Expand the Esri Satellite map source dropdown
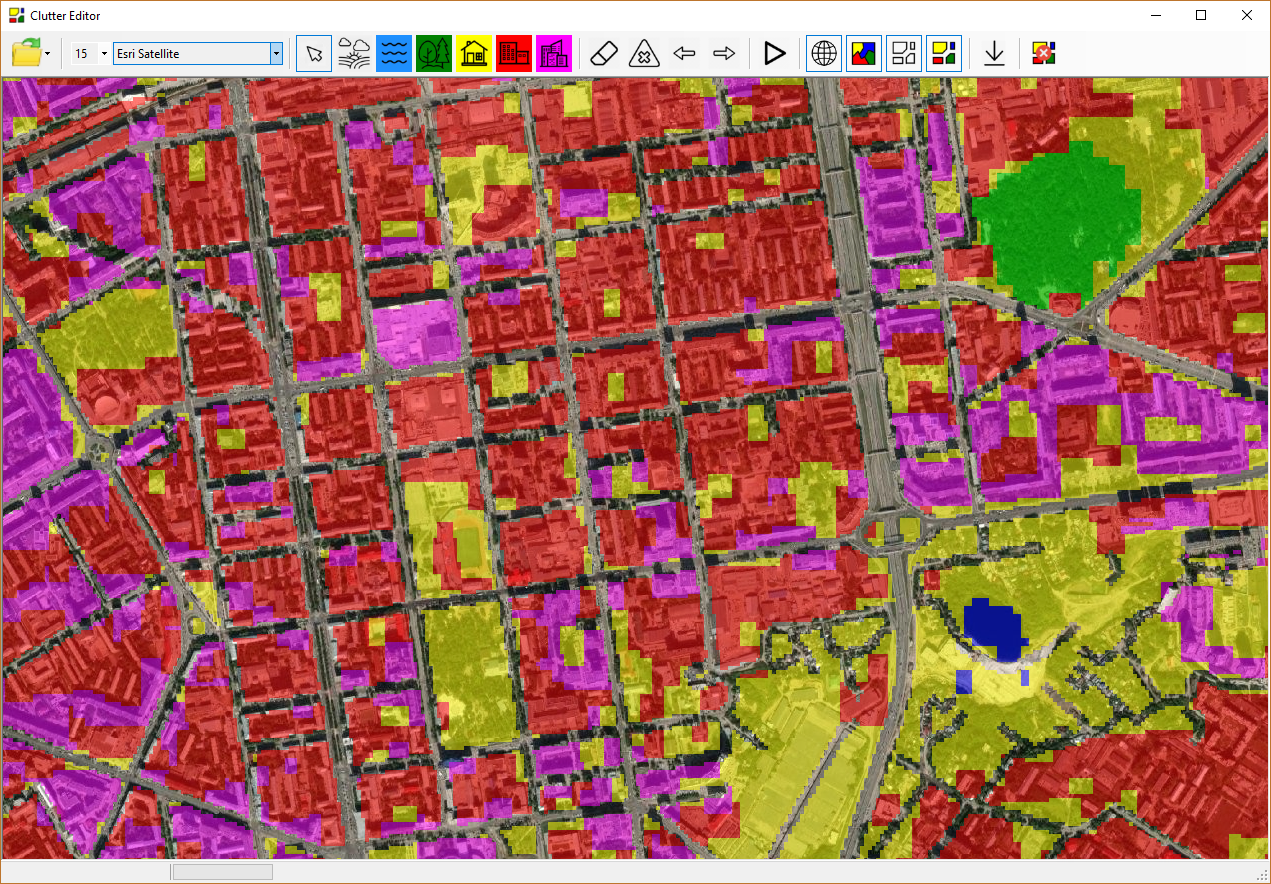This screenshot has height=884, width=1271. coord(276,54)
